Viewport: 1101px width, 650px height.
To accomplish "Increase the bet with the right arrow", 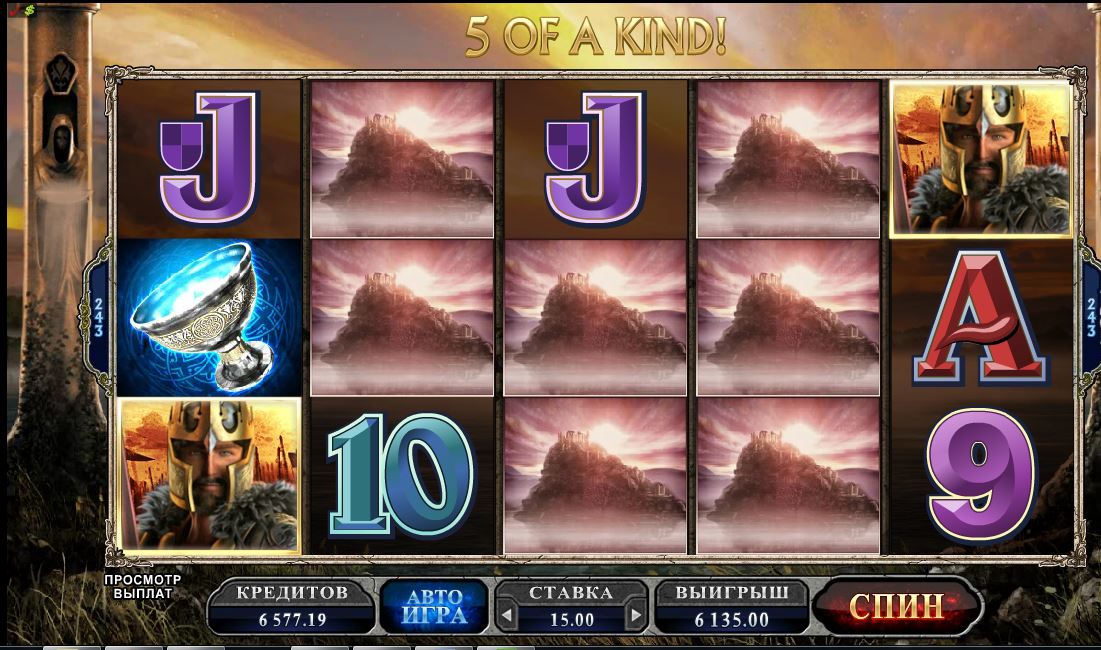I will 635,617.
